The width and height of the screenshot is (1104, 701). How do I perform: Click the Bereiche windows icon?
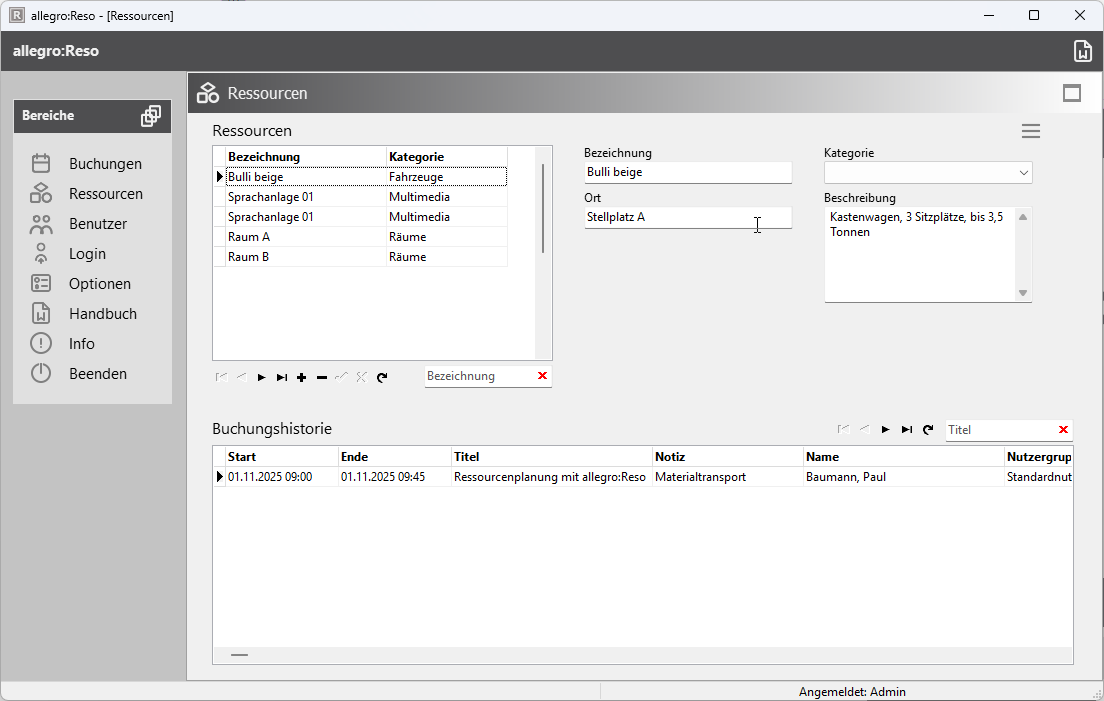(150, 116)
